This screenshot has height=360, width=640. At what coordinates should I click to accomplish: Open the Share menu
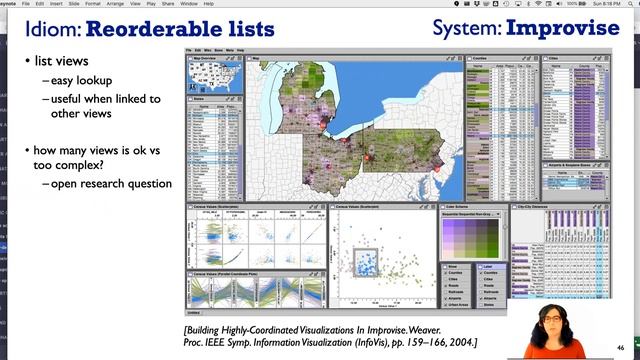coord(168,3)
